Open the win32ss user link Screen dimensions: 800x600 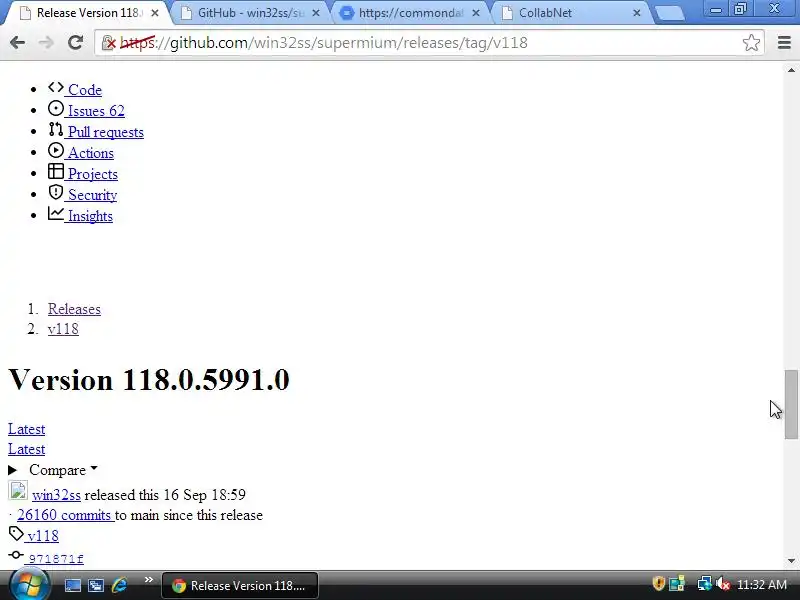coord(56,494)
